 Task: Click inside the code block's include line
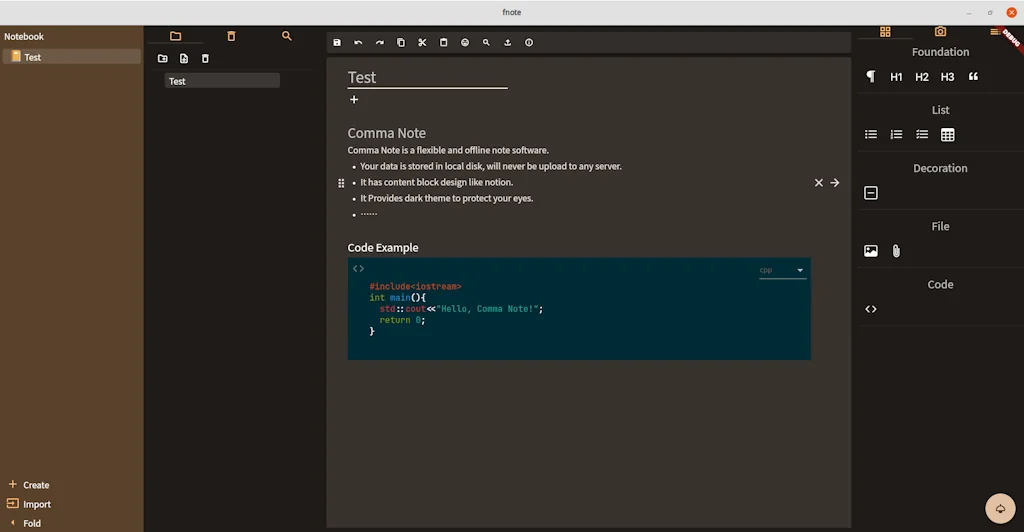(x=415, y=287)
